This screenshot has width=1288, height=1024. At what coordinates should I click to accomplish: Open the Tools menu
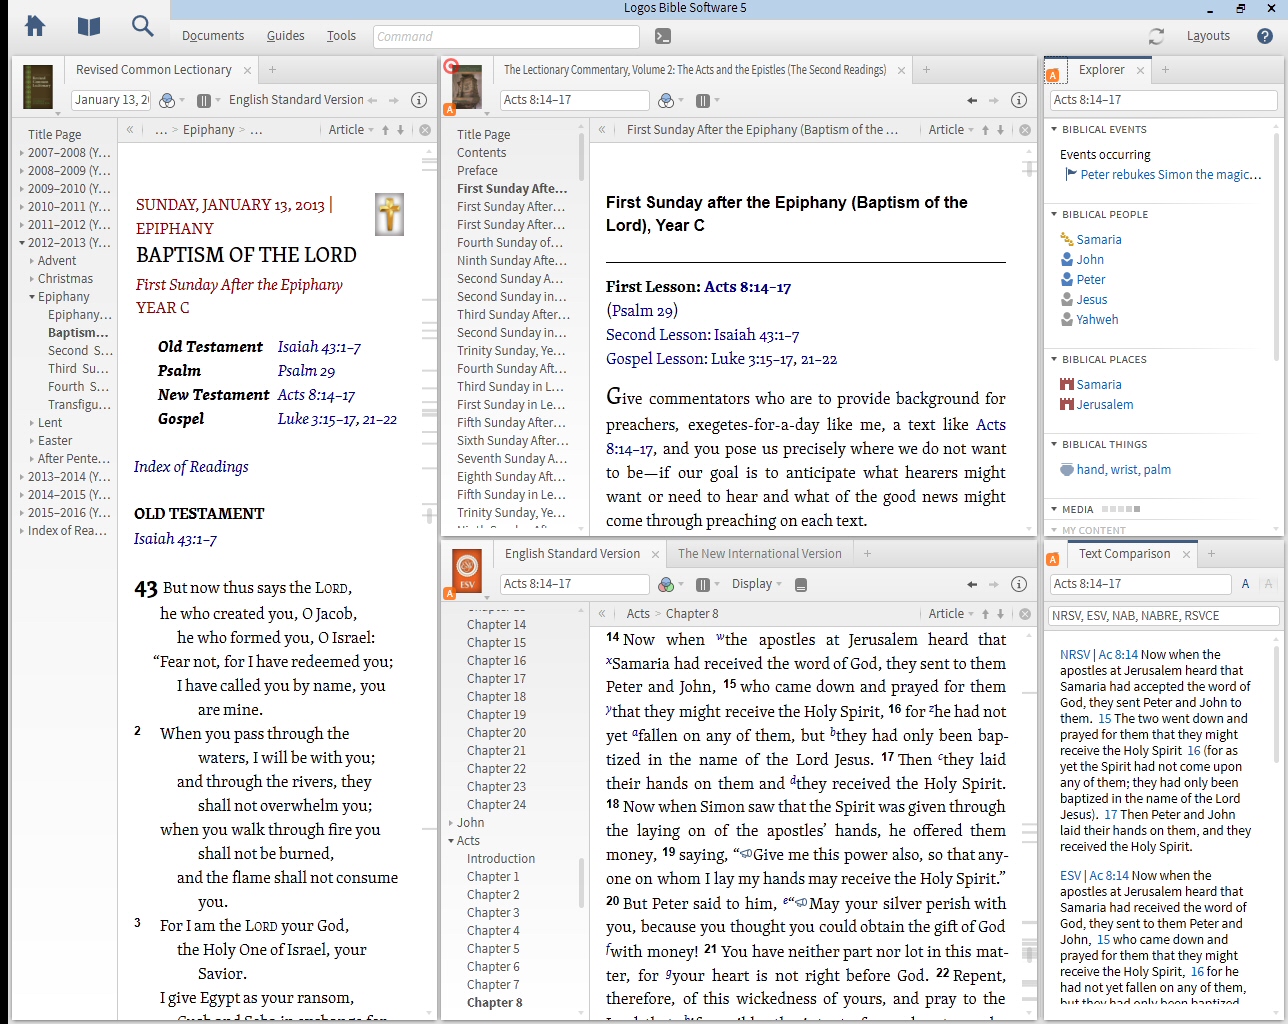click(x=341, y=36)
